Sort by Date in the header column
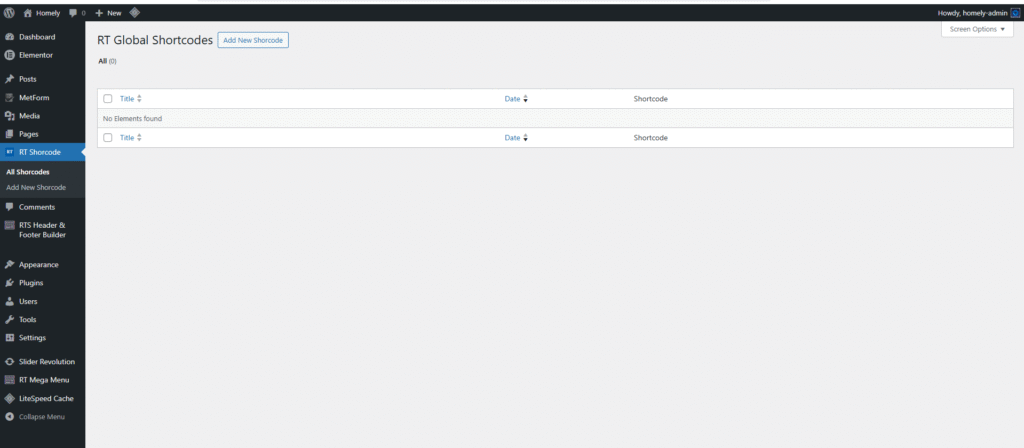Screen dimensions: 1024x448 coord(516,99)
